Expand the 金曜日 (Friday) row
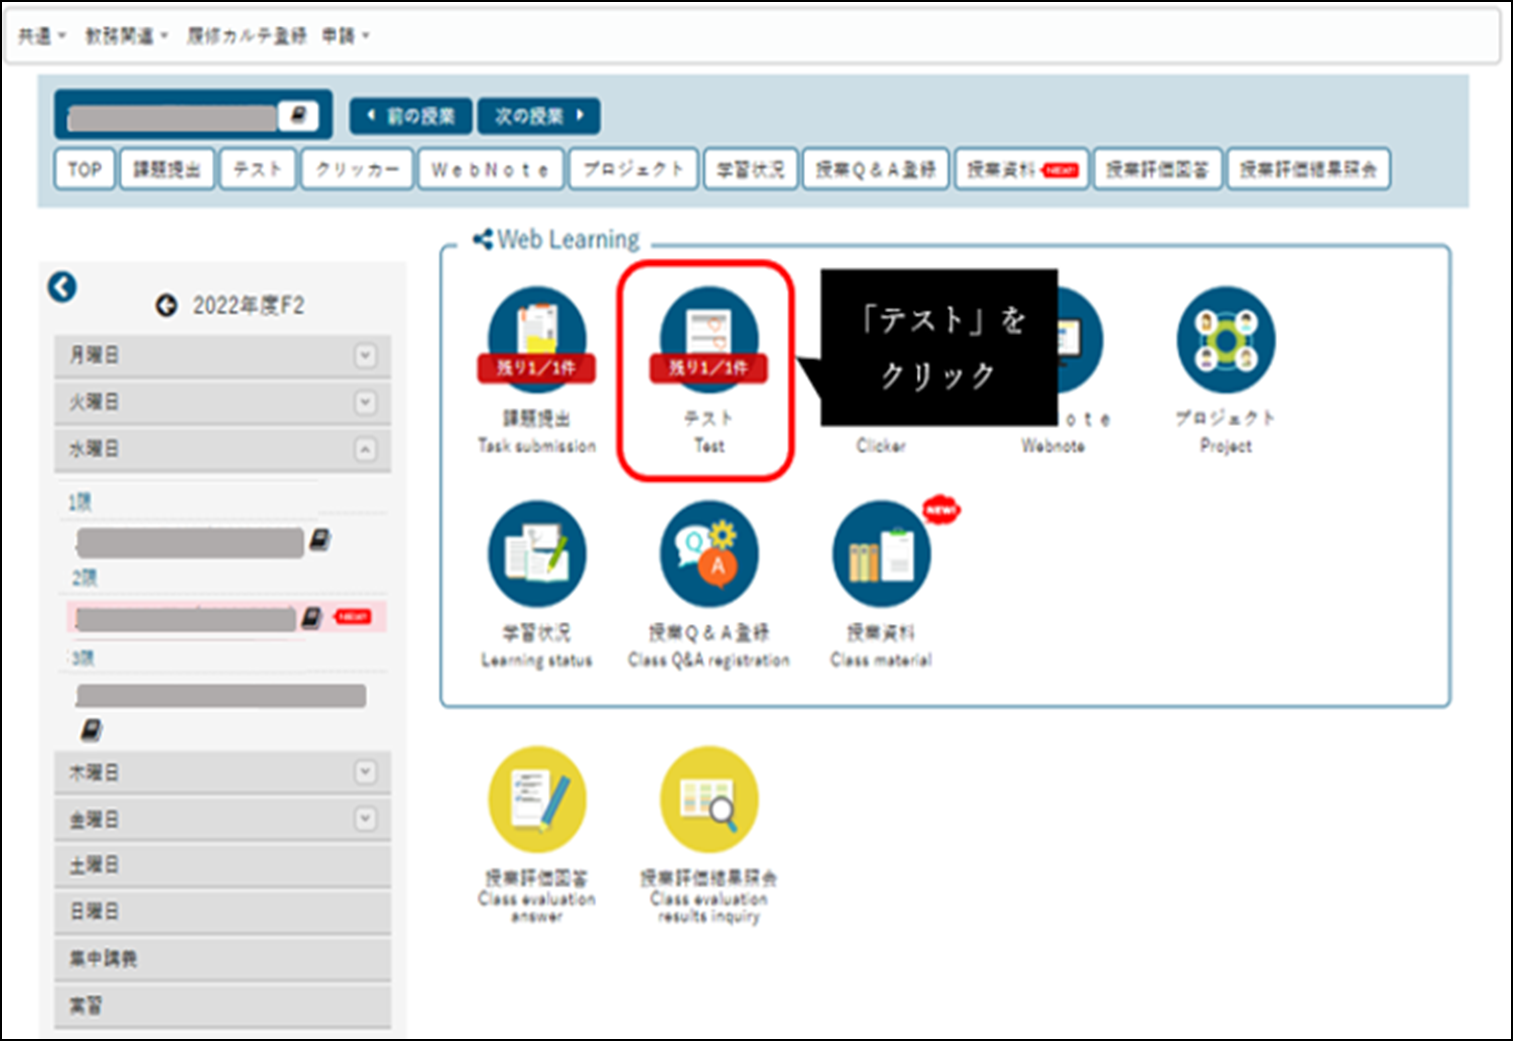Screen dimensions: 1513x1041 click(x=222, y=819)
